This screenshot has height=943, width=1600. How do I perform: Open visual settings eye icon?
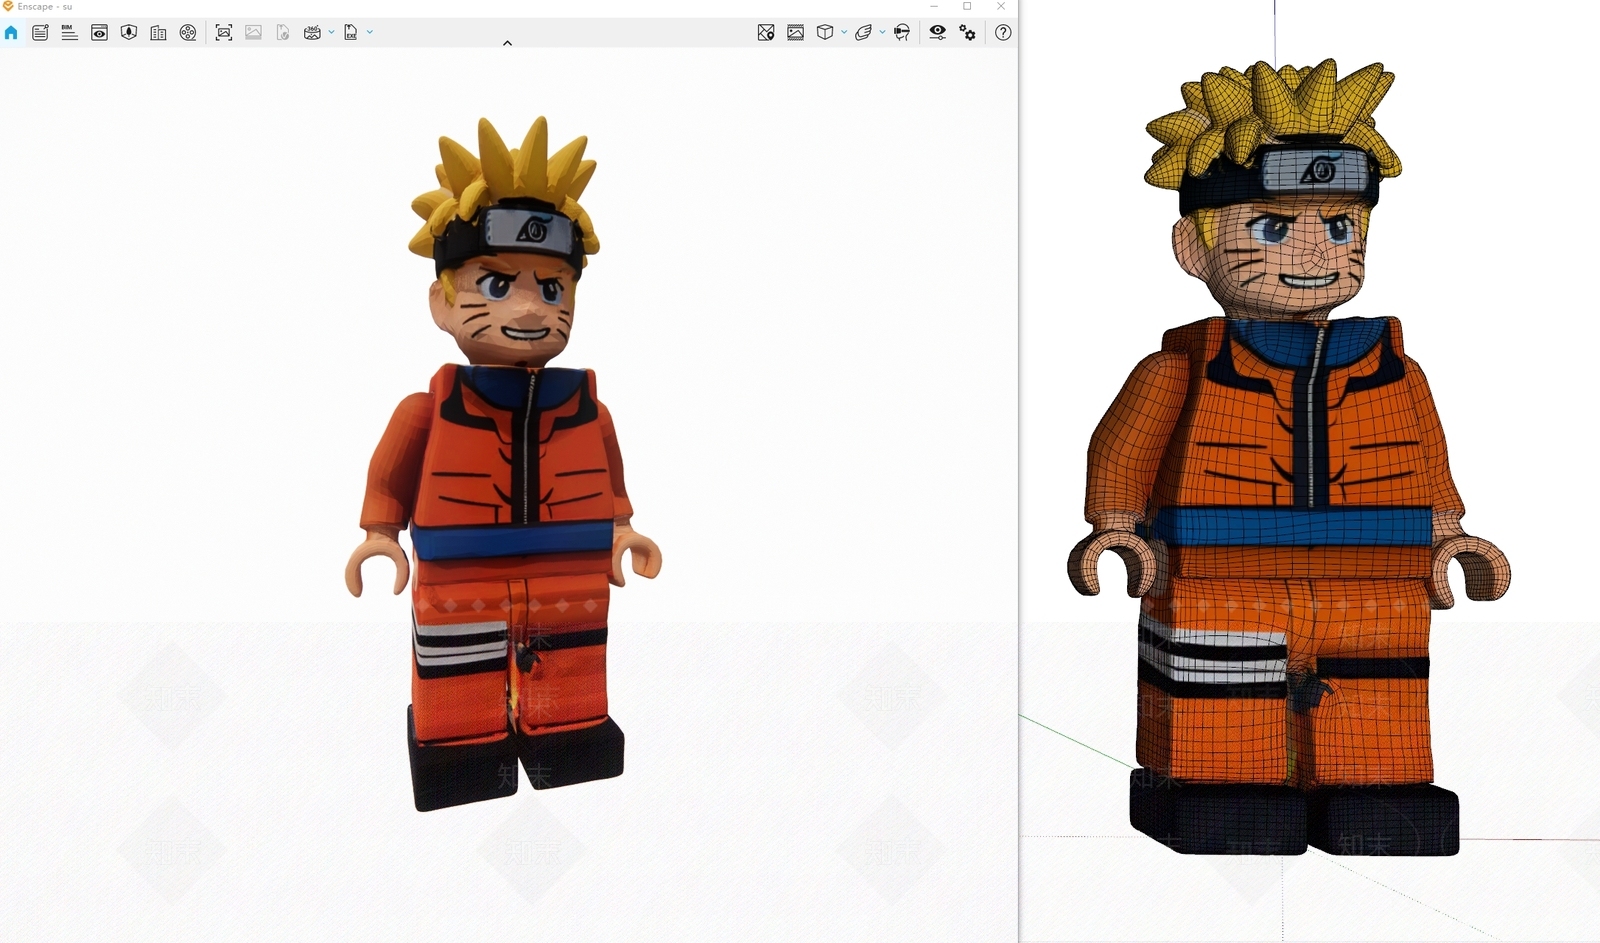(x=937, y=33)
